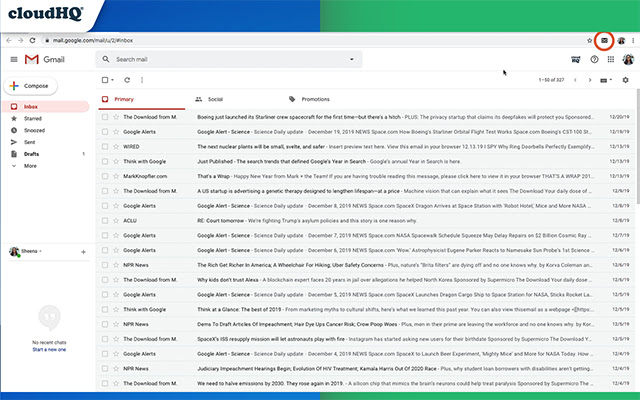Go to newer messages page arrow
This screenshot has width=640, height=400.
[x=575, y=80]
